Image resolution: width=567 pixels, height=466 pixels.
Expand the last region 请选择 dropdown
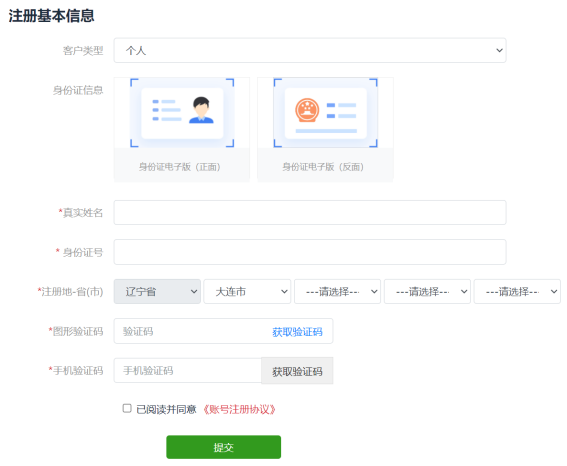click(517, 291)
